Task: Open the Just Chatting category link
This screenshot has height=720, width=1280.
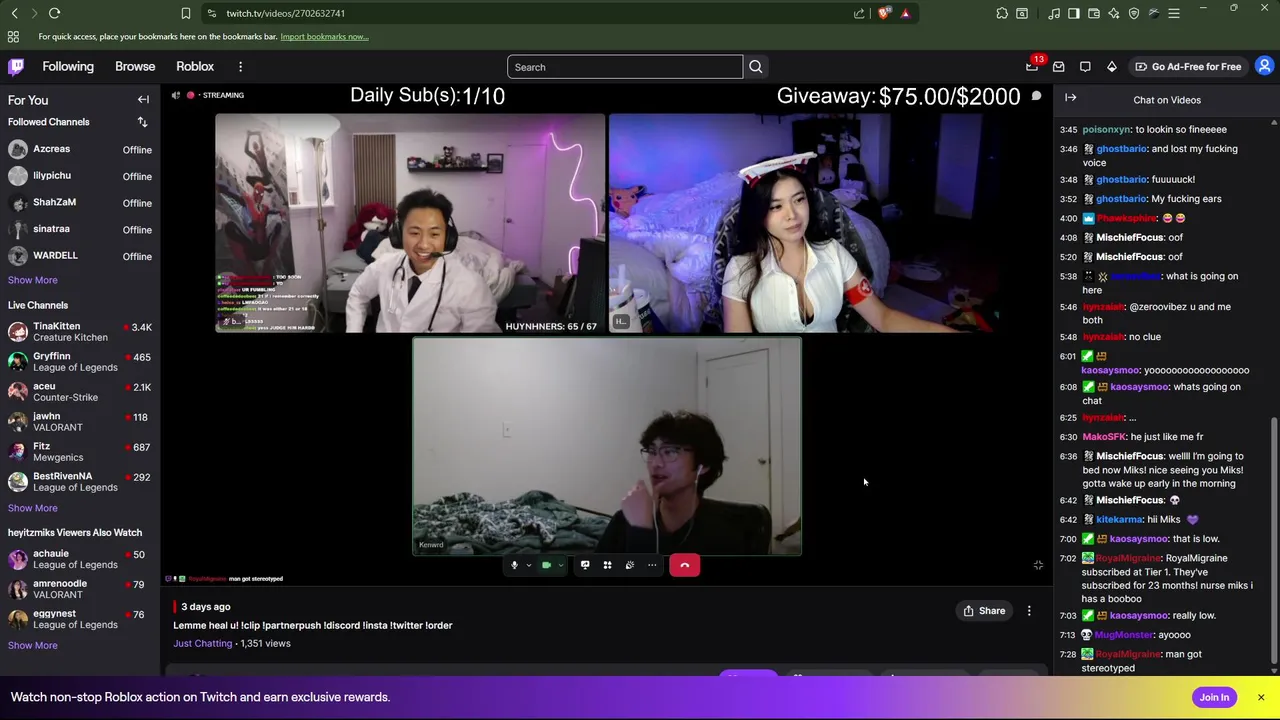Action: point(202,643)
